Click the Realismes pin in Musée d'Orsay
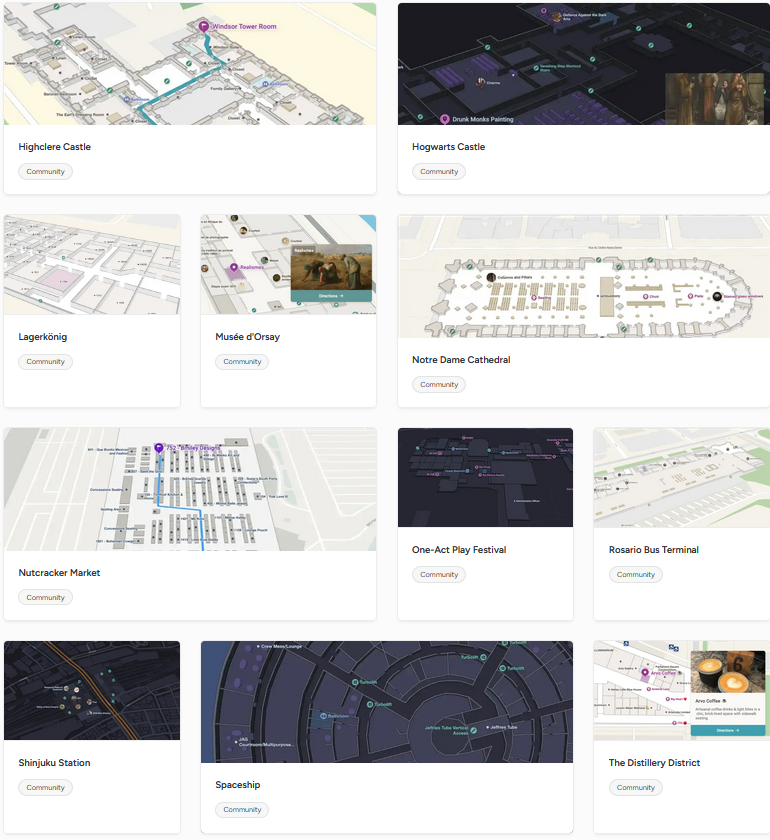The height and width of the screenshot is (840, 770). (234, 267)
